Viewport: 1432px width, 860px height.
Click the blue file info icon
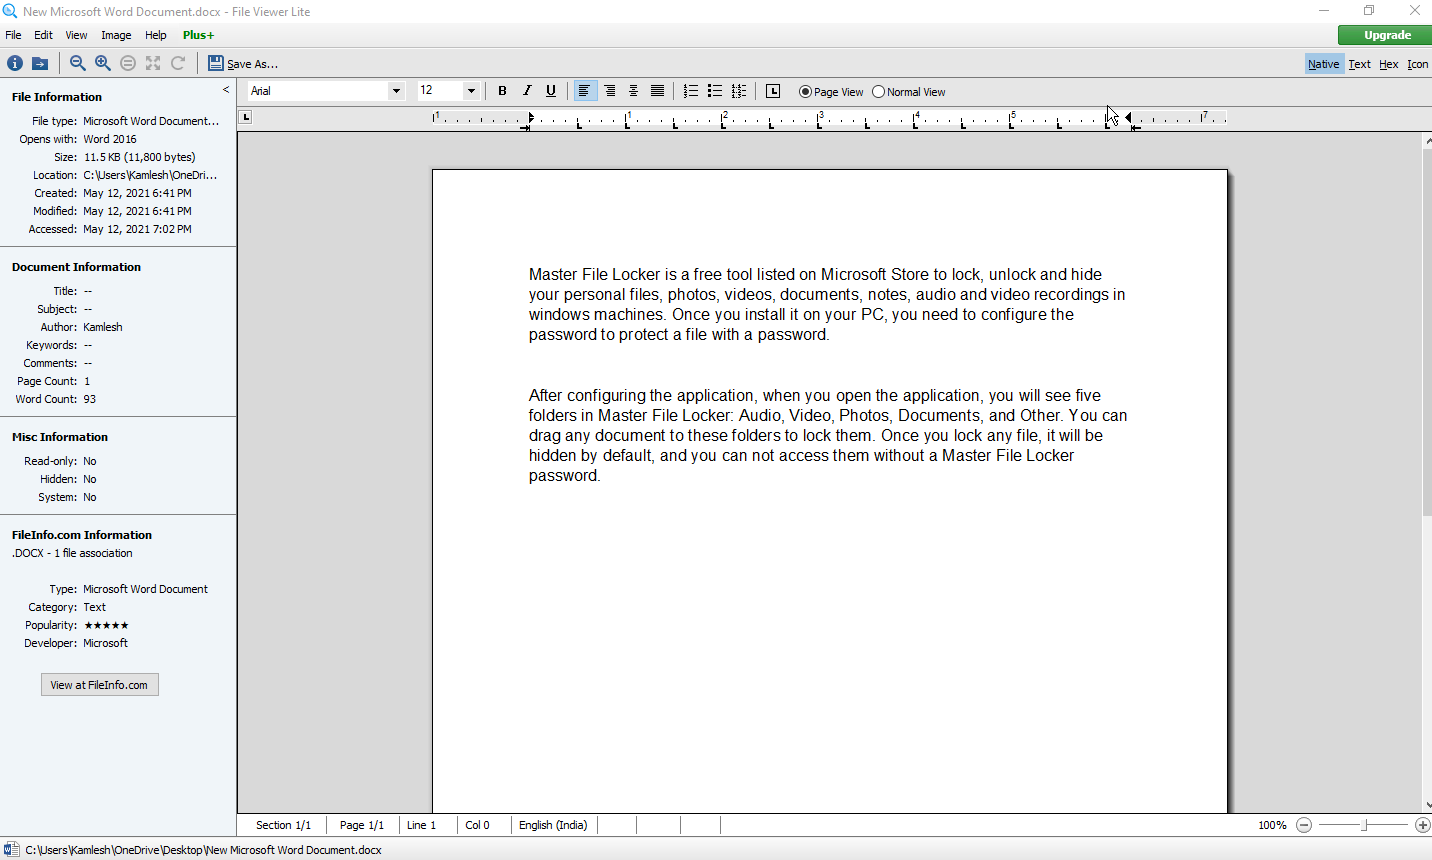click(x=15, y=63)
